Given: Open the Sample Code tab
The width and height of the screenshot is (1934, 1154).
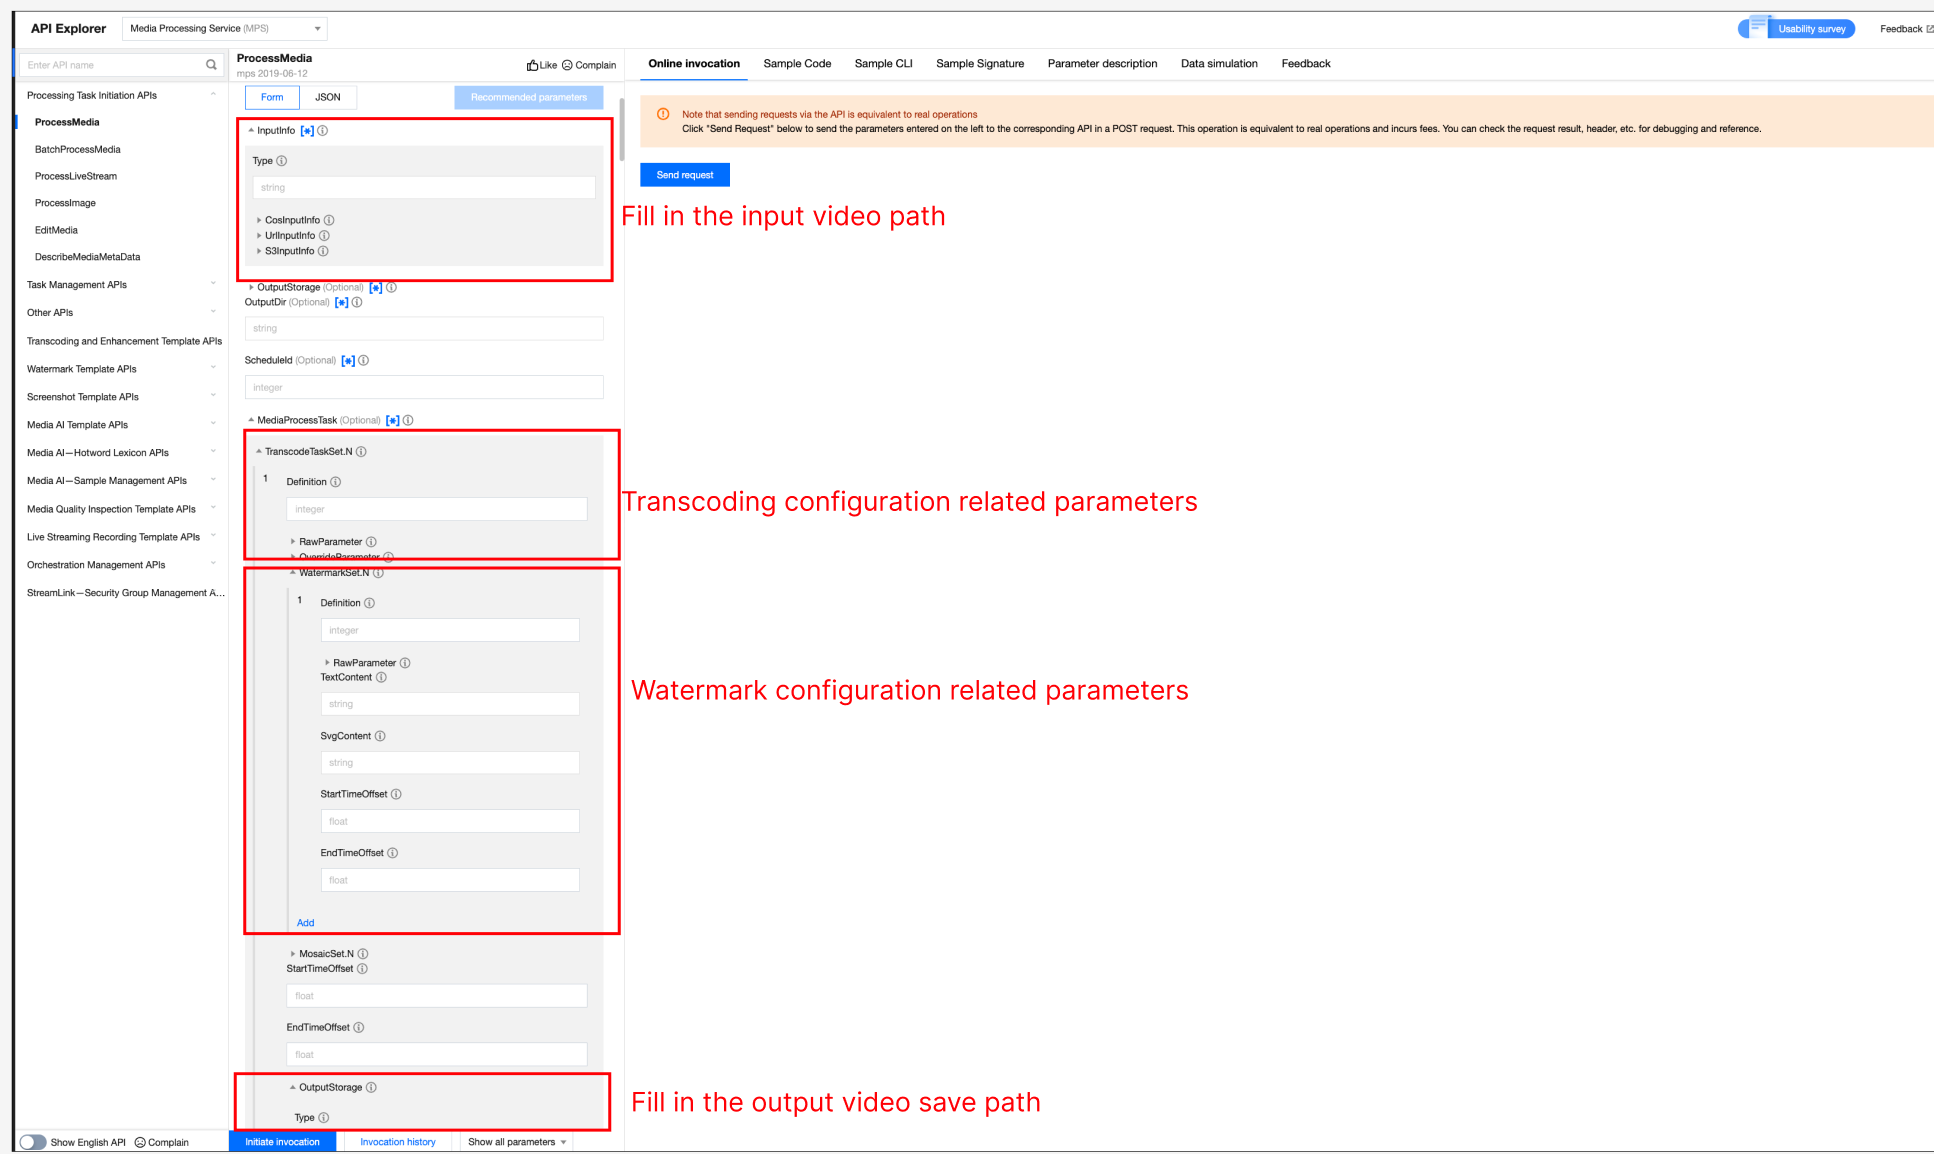Looking at the screenshot, I should pos(797,64).
